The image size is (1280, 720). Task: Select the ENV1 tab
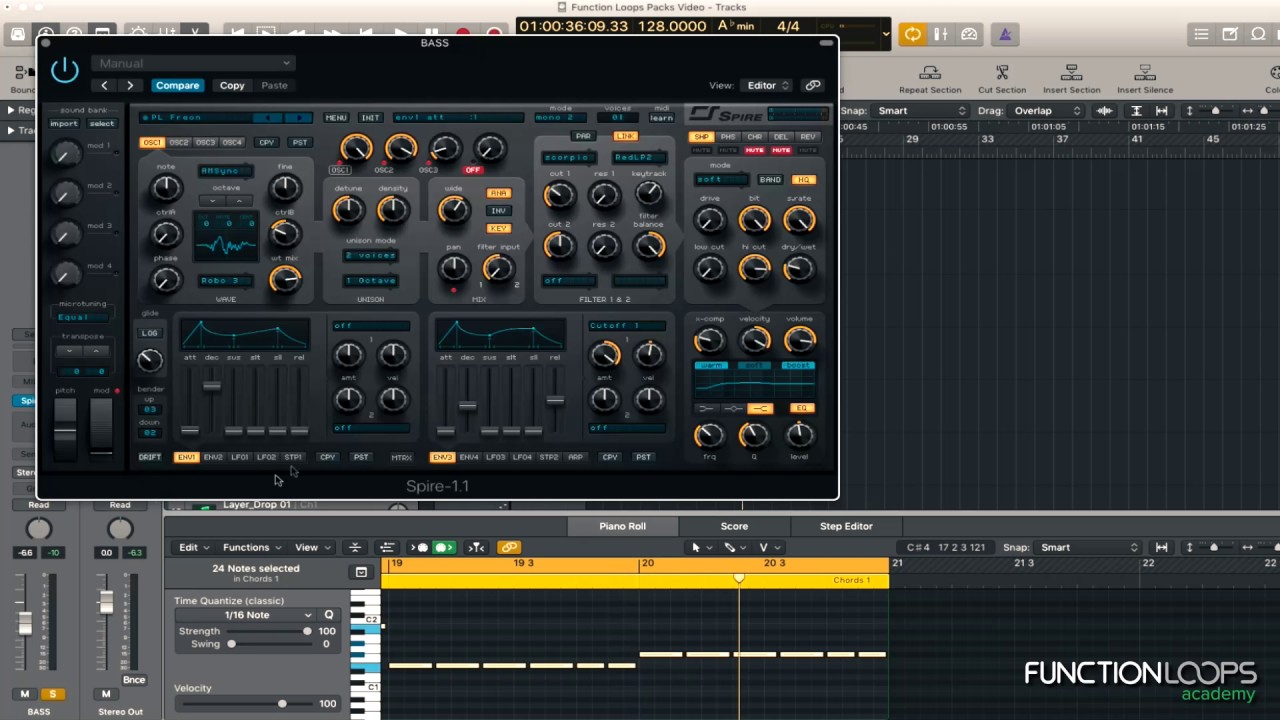pos(186,457)
